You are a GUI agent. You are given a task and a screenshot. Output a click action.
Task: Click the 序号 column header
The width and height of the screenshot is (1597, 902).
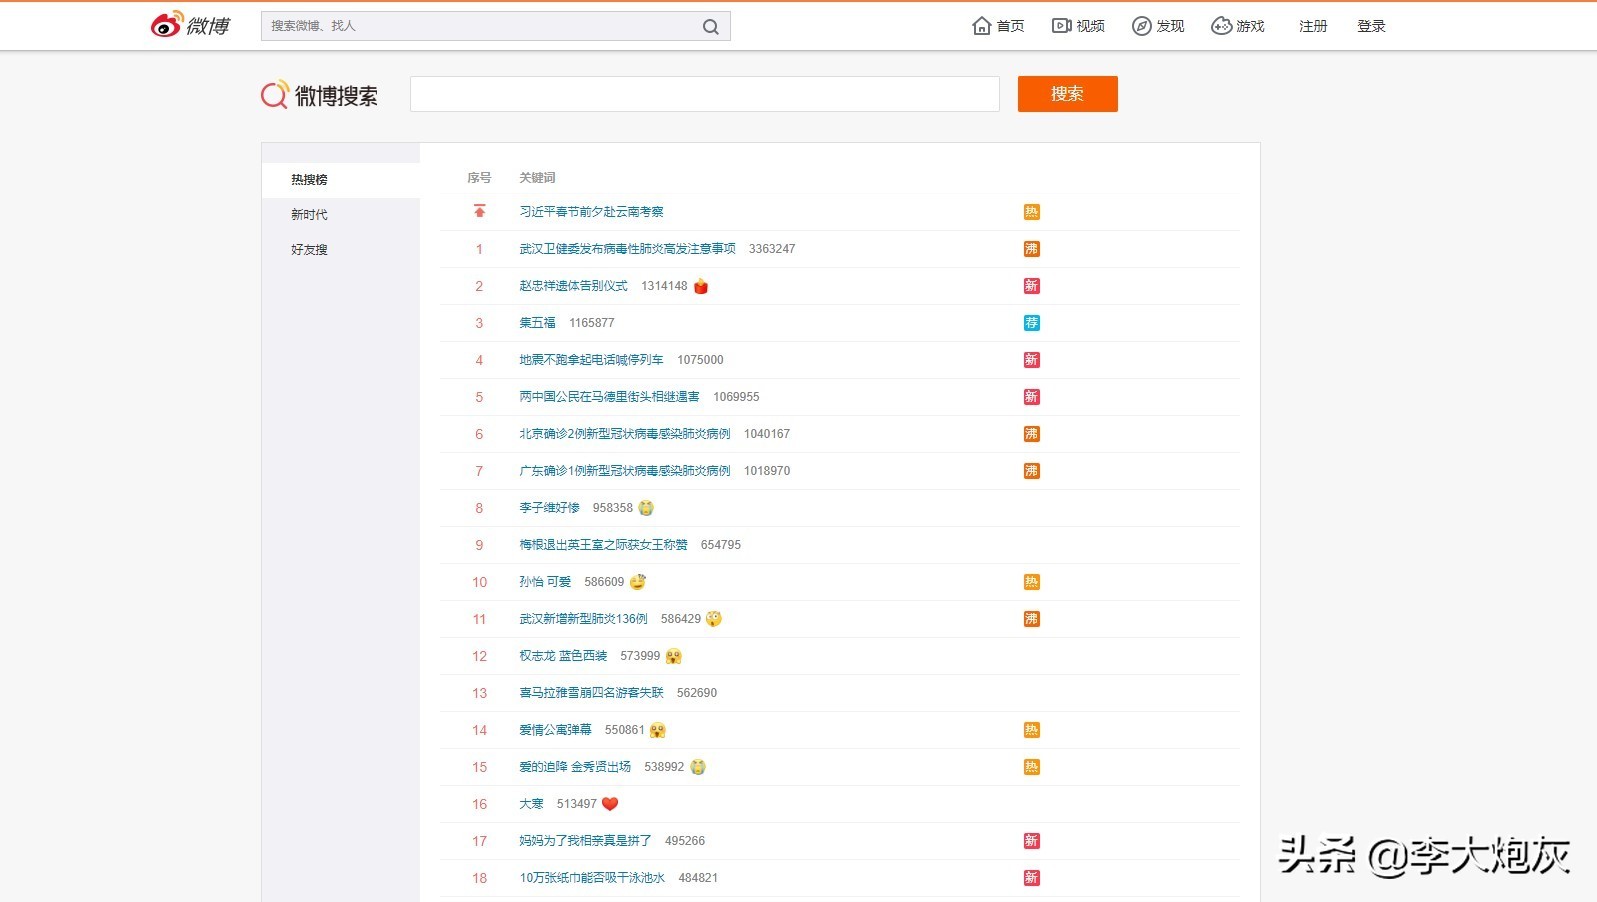tap(479, 178)
